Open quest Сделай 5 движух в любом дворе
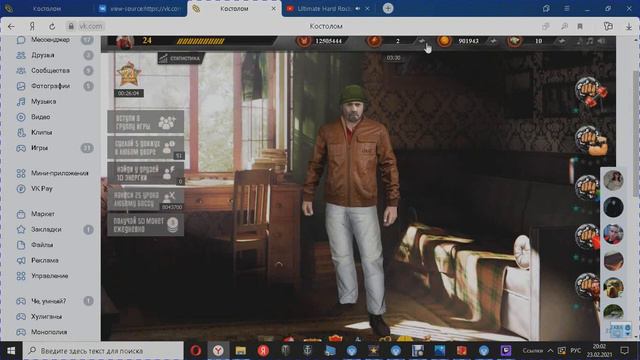Screen dimensions: 640x360 pos(145,147)
